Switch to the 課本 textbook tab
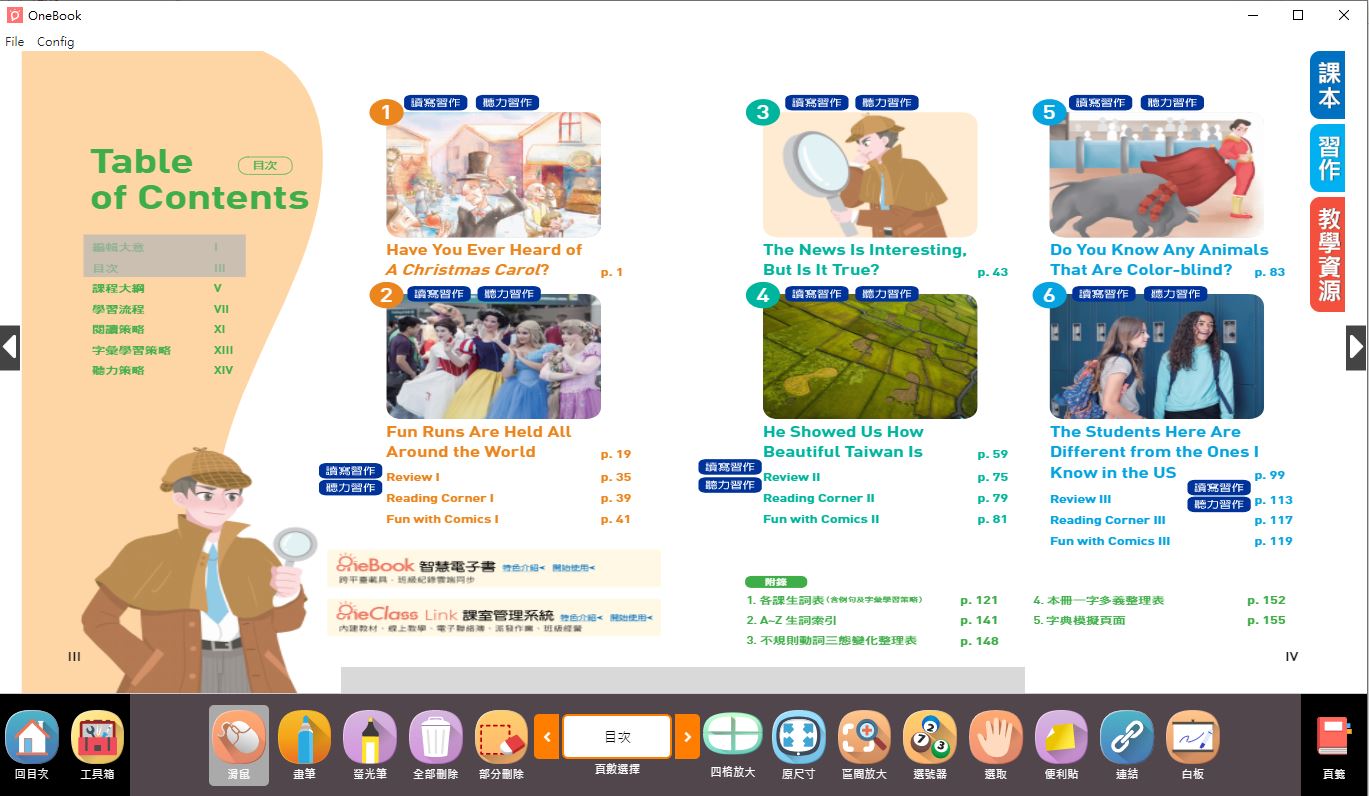 click(x=1328, y=86)
